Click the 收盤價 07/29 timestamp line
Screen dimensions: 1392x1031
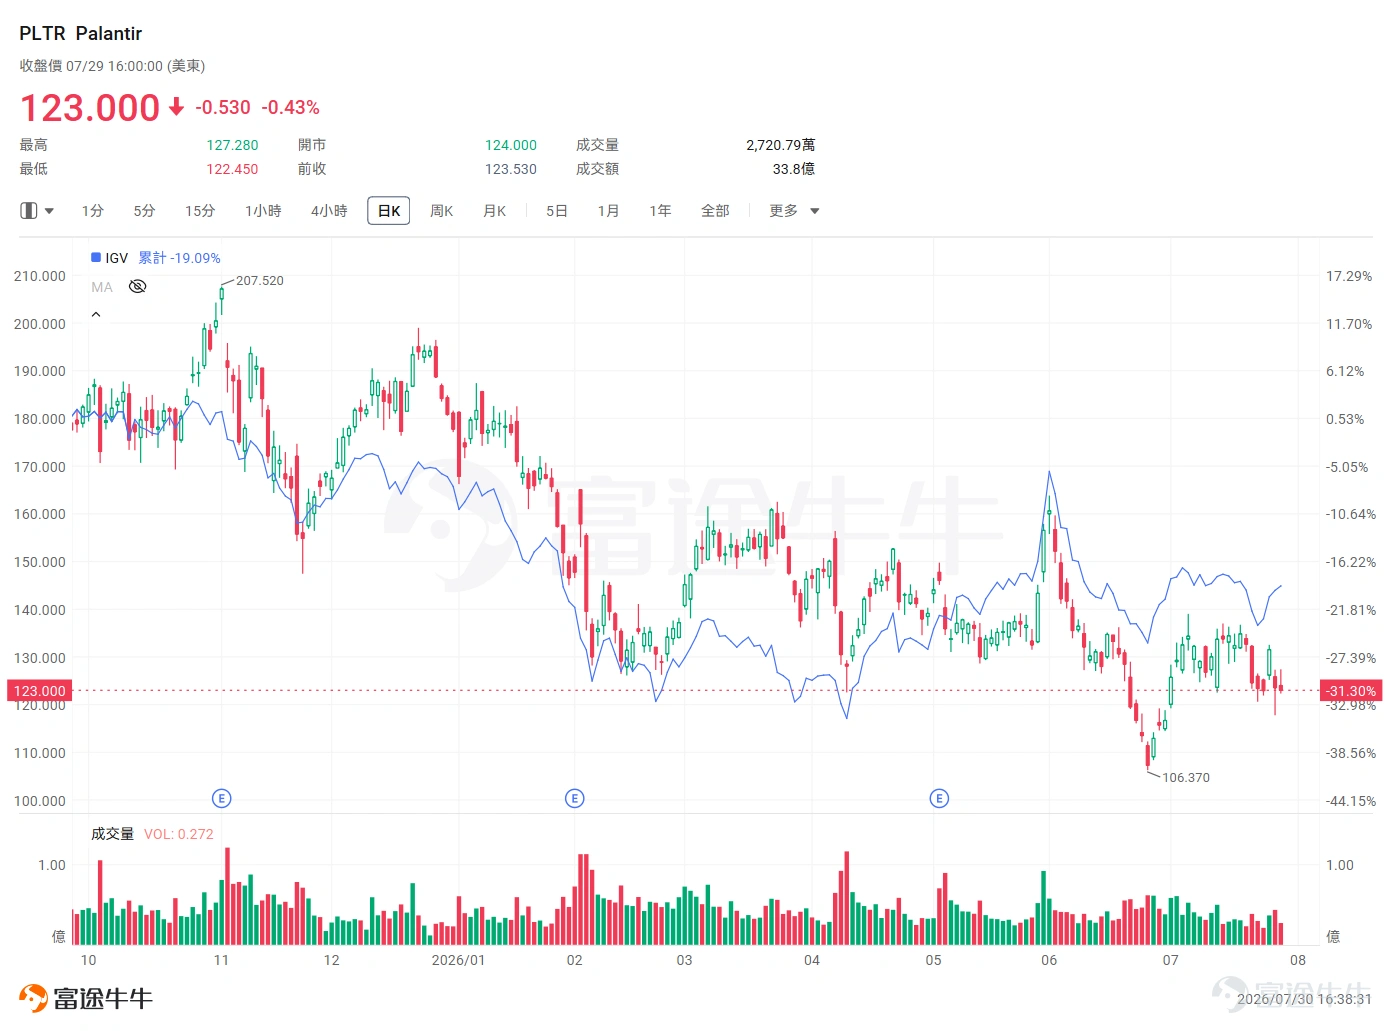point(112,66)
